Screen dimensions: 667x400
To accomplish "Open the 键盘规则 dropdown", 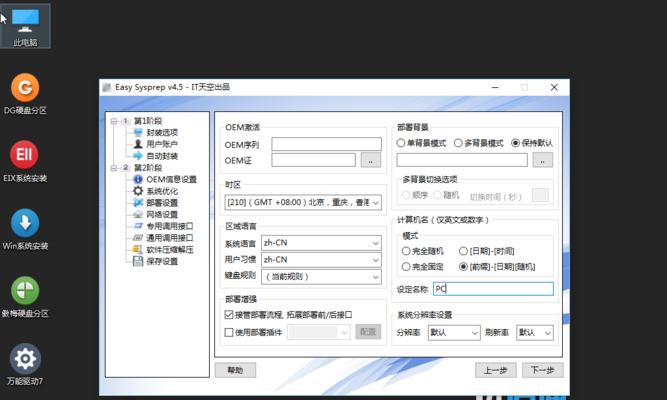I will click(x=321, y=277).
